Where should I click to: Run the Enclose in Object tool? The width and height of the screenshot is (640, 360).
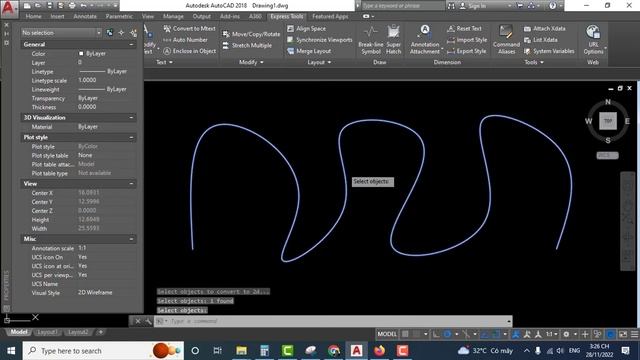(190, 51)
